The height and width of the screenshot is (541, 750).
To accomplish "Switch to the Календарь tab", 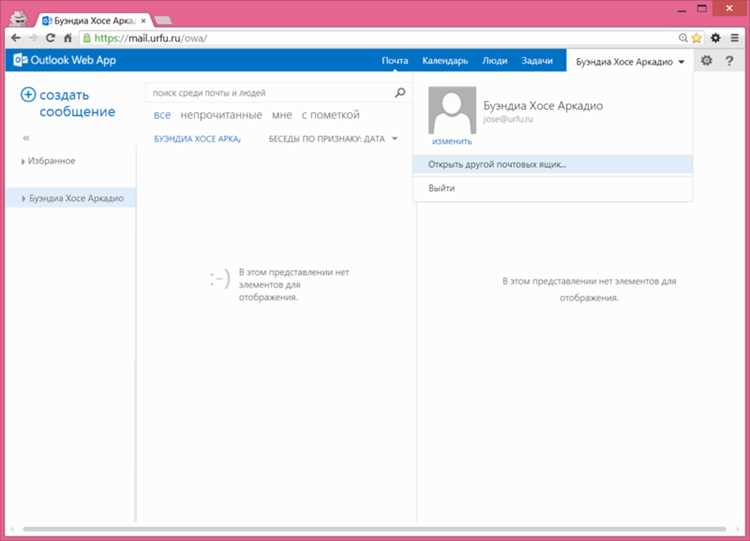I will click(445, 61).
